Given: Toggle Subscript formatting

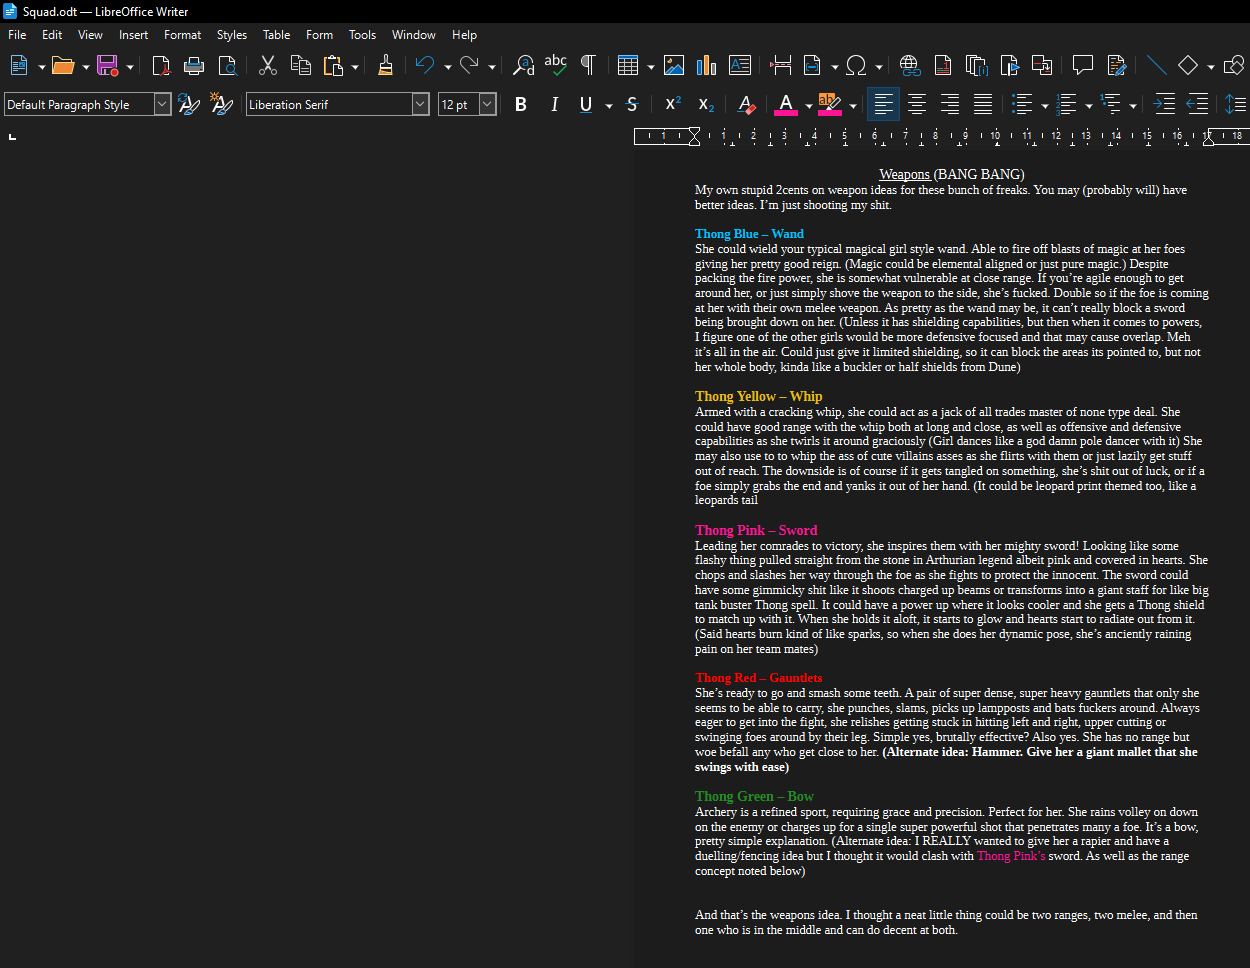Looking at the screenshot, I should click(706, 104).
